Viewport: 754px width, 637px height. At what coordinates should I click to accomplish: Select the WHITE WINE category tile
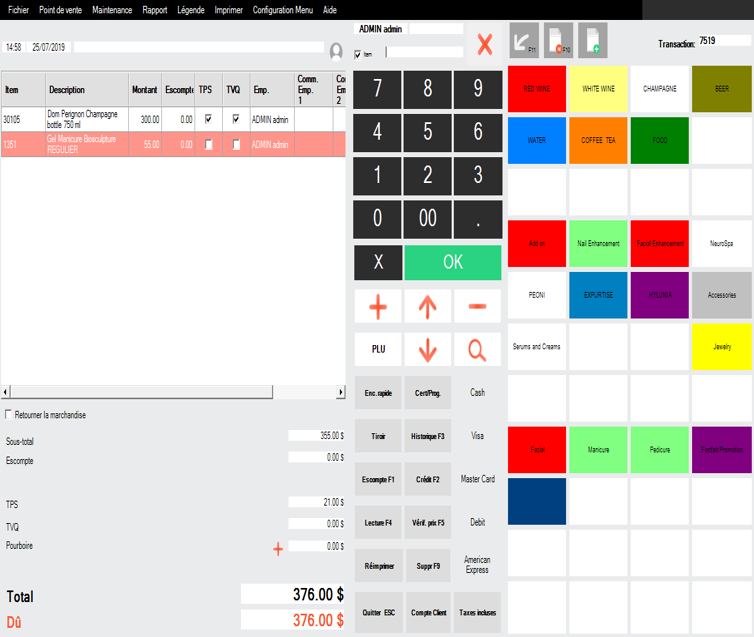pyautogui.click(x=598, y=89)
